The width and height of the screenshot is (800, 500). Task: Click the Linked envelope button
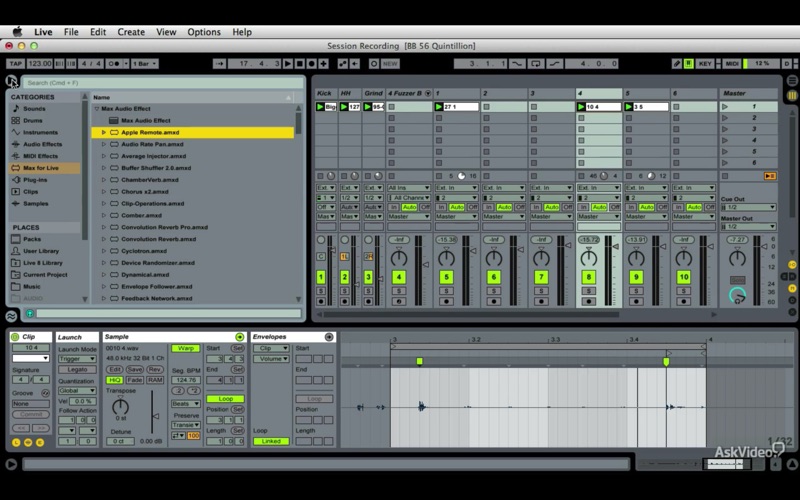(271, 441)
